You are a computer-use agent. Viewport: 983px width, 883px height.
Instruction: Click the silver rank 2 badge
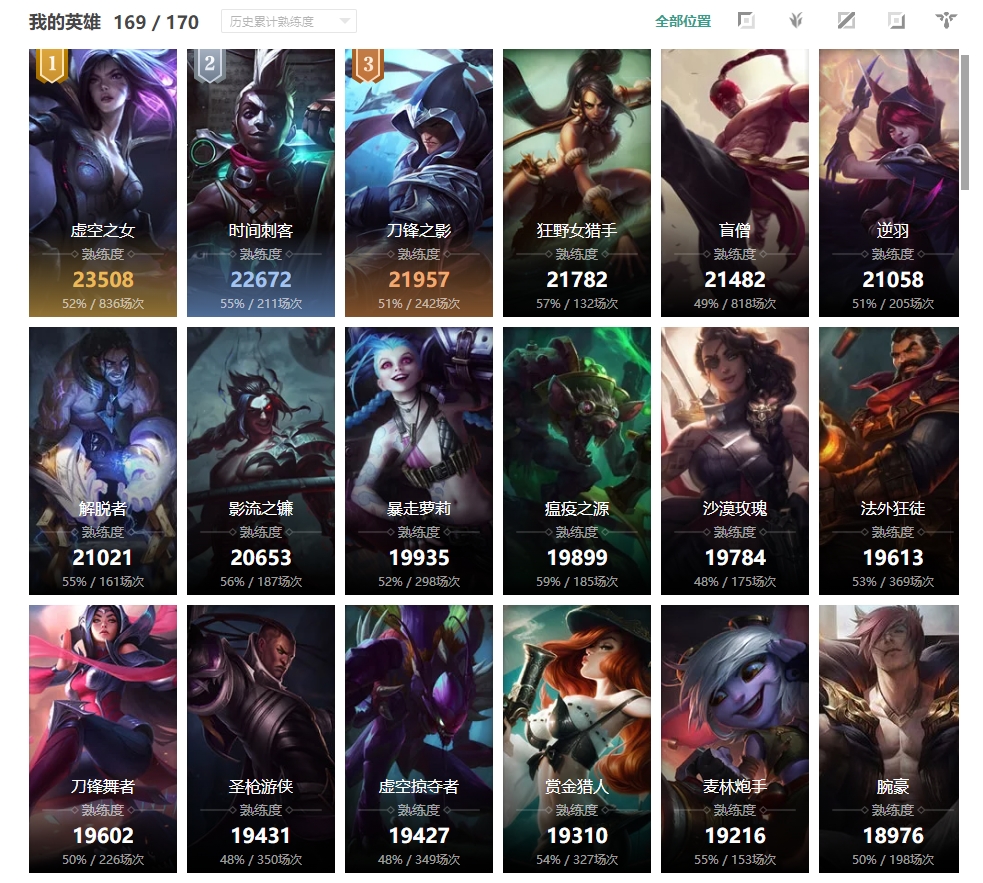click(210, 65)
